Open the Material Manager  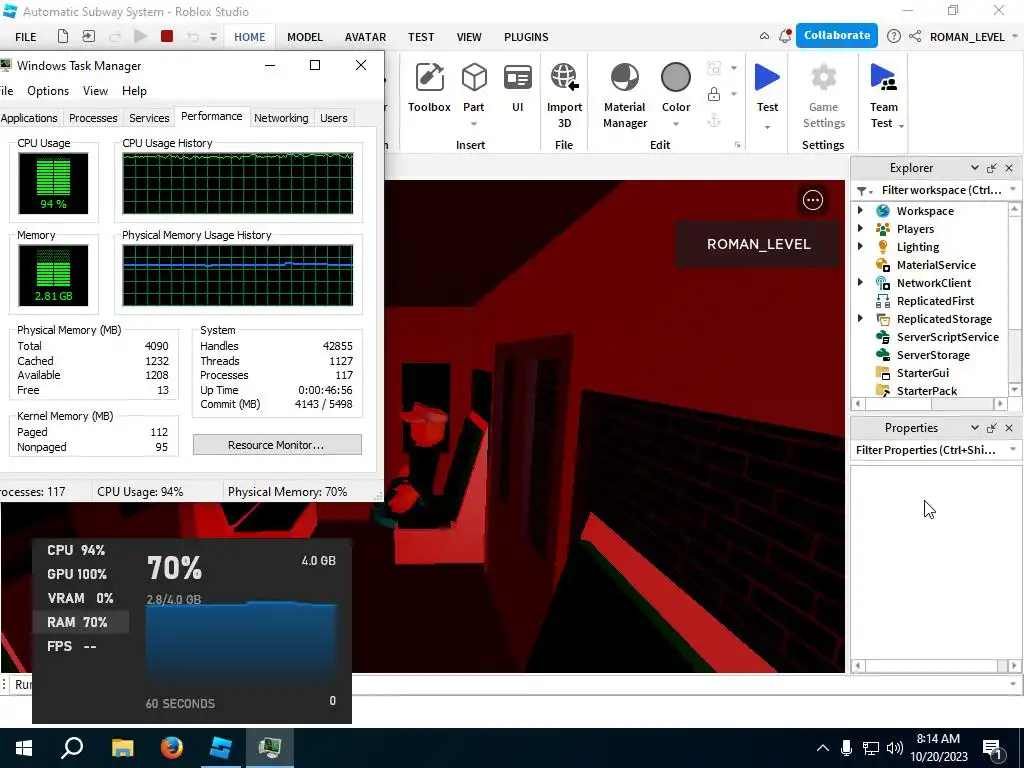point(625,95)
